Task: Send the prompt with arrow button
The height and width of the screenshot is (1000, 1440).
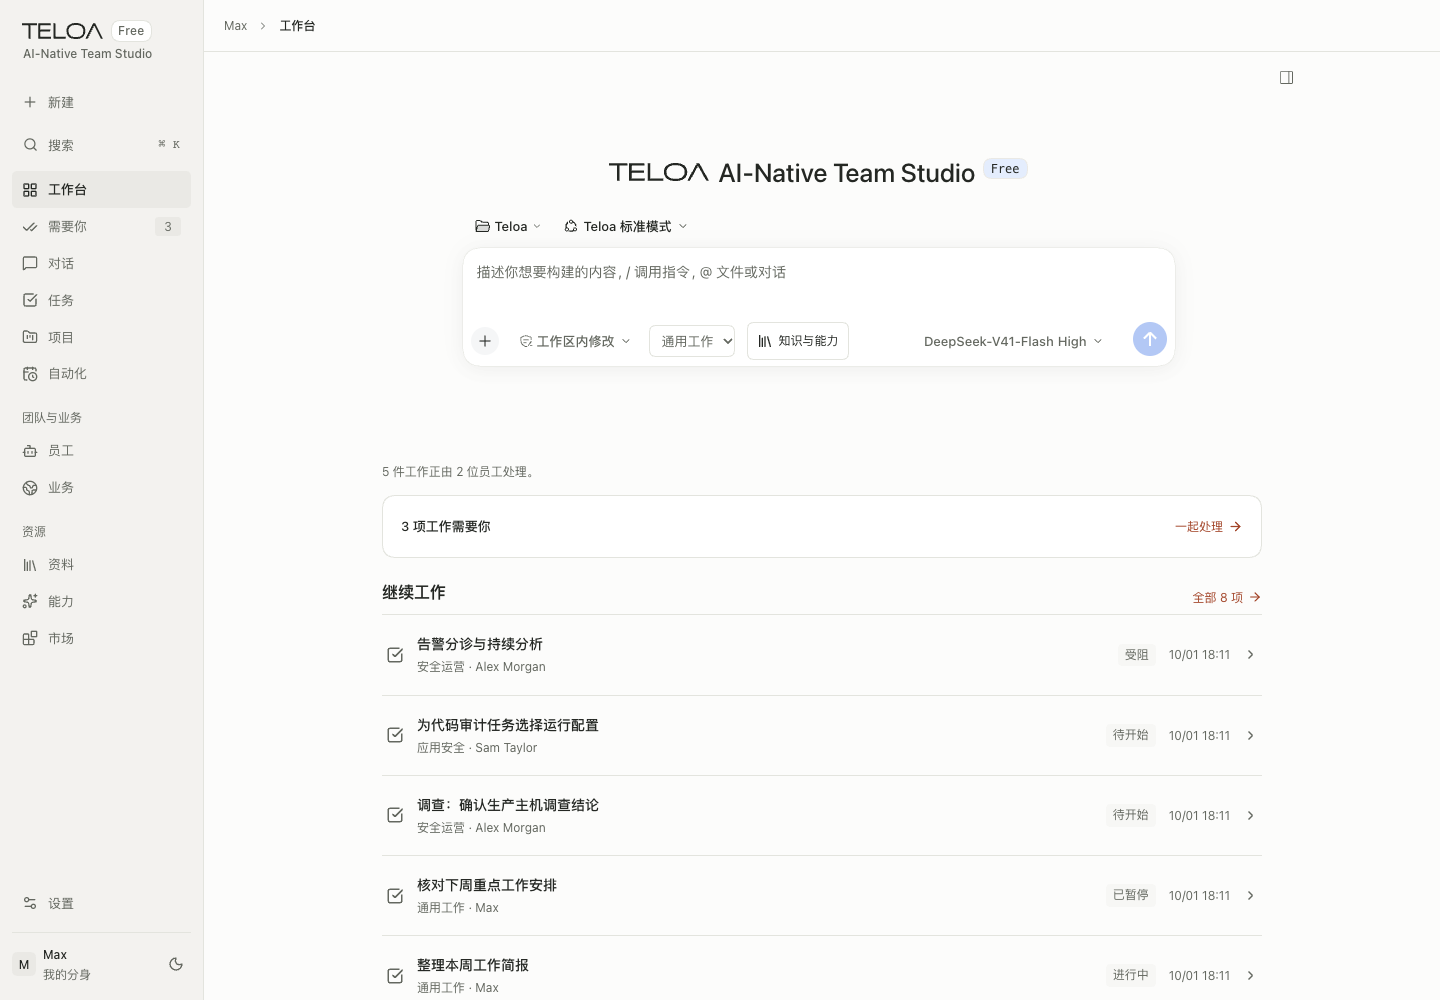Action: click(x=1150, y=339)
